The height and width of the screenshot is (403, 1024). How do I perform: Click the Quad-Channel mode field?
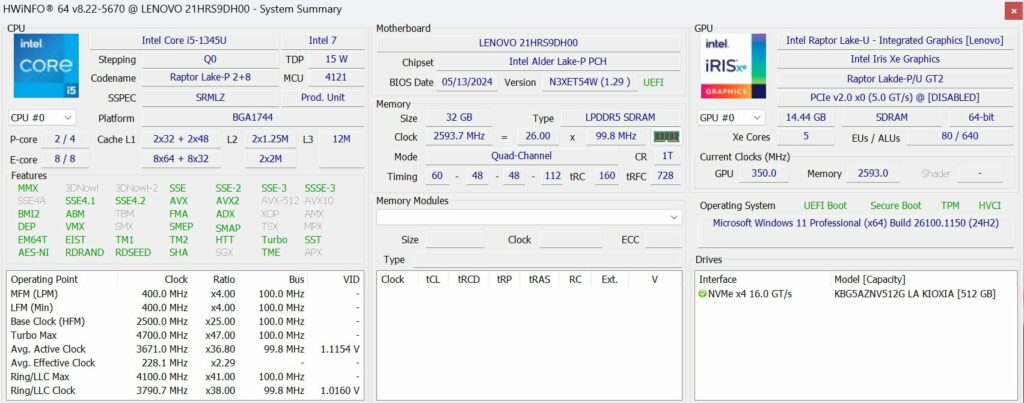tap(522, 156)
